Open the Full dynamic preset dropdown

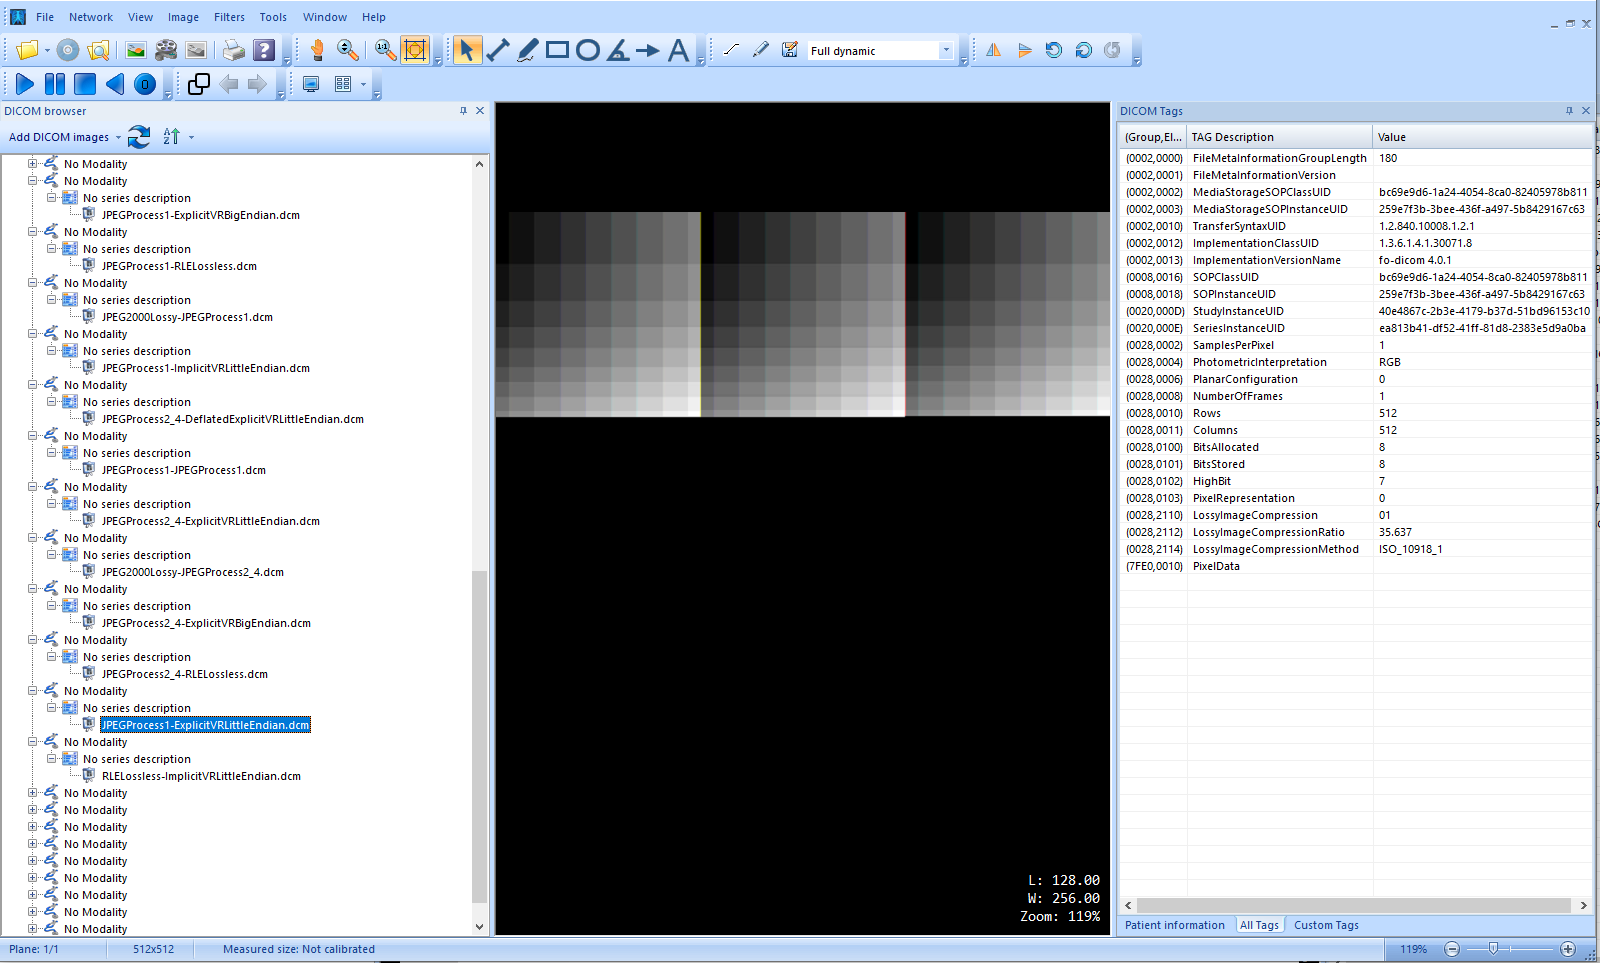click(x=946, y=50)
